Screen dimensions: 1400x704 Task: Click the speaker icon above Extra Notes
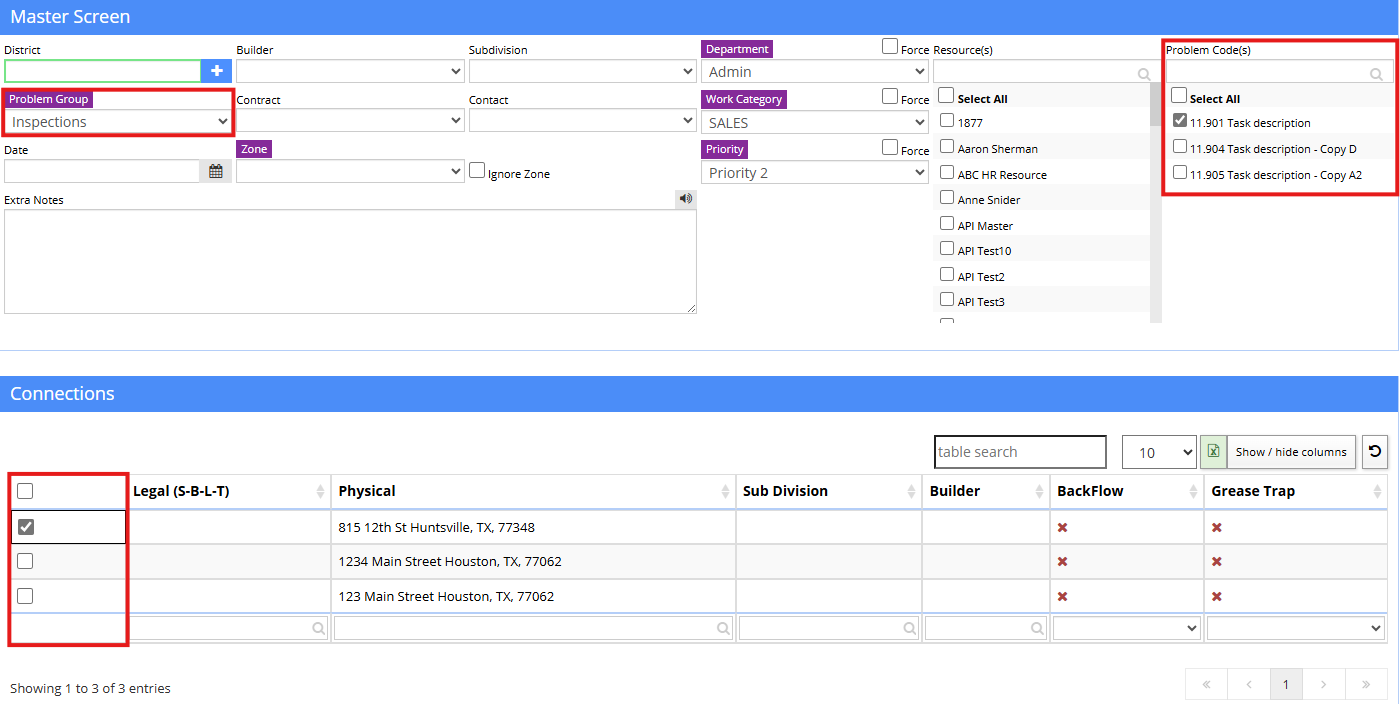coord(685,198)
